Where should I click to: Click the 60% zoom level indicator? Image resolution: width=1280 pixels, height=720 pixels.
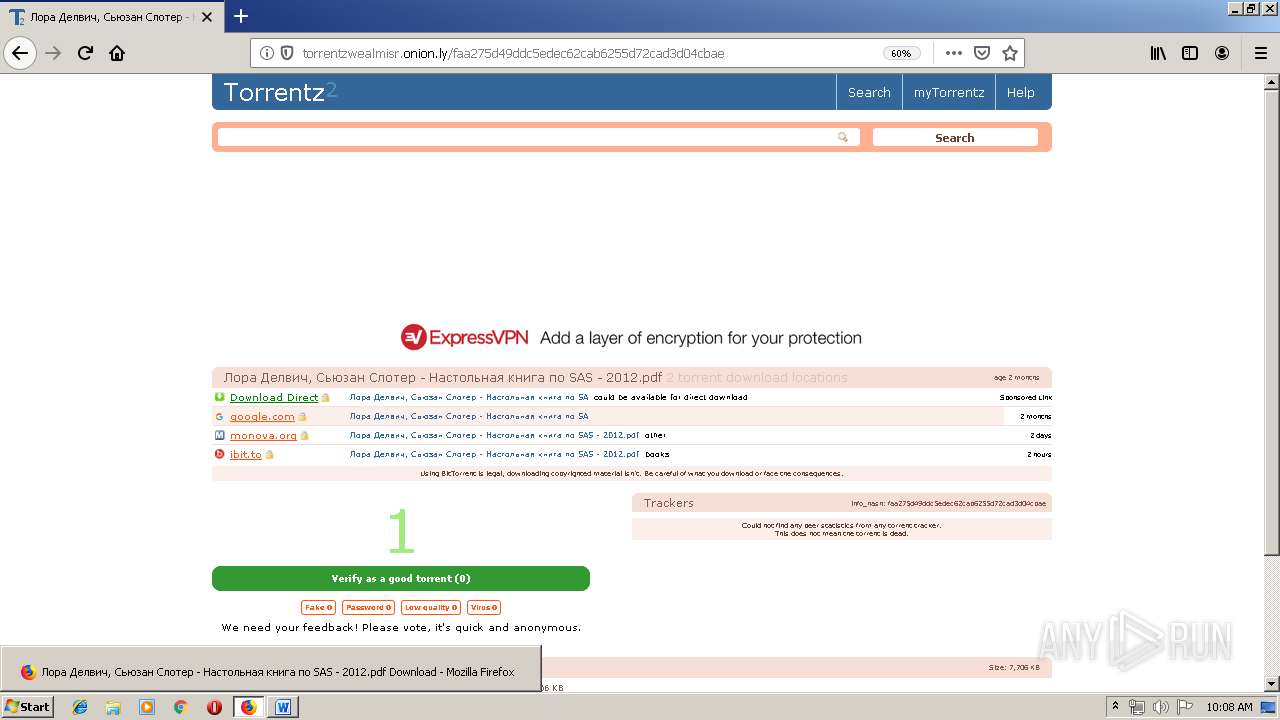click(x=901, y=53)
